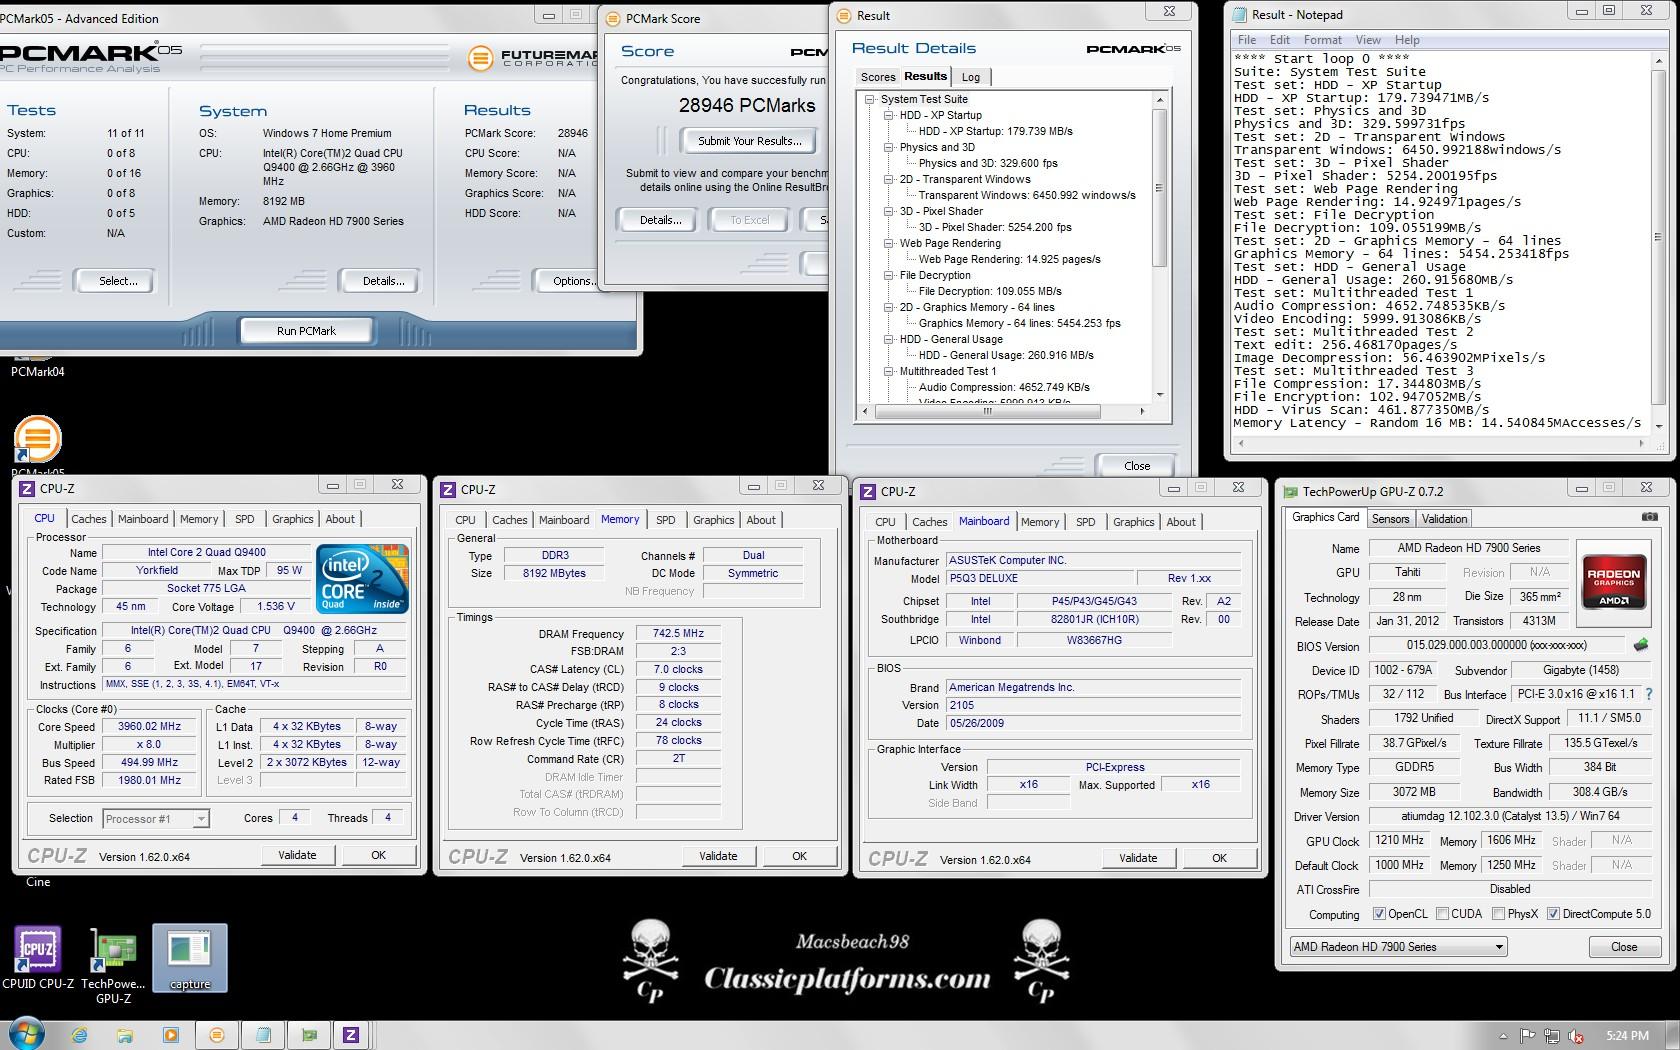
Task: Collapse 2D - Transparent Windows node
Action: [888, 179]
